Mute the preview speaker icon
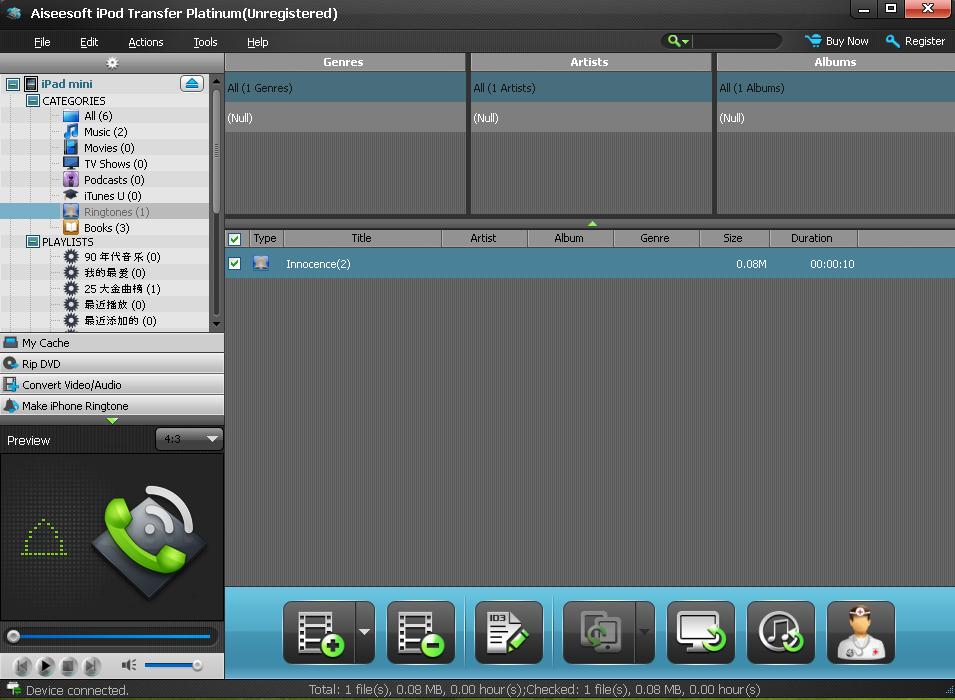 [129, 665]
